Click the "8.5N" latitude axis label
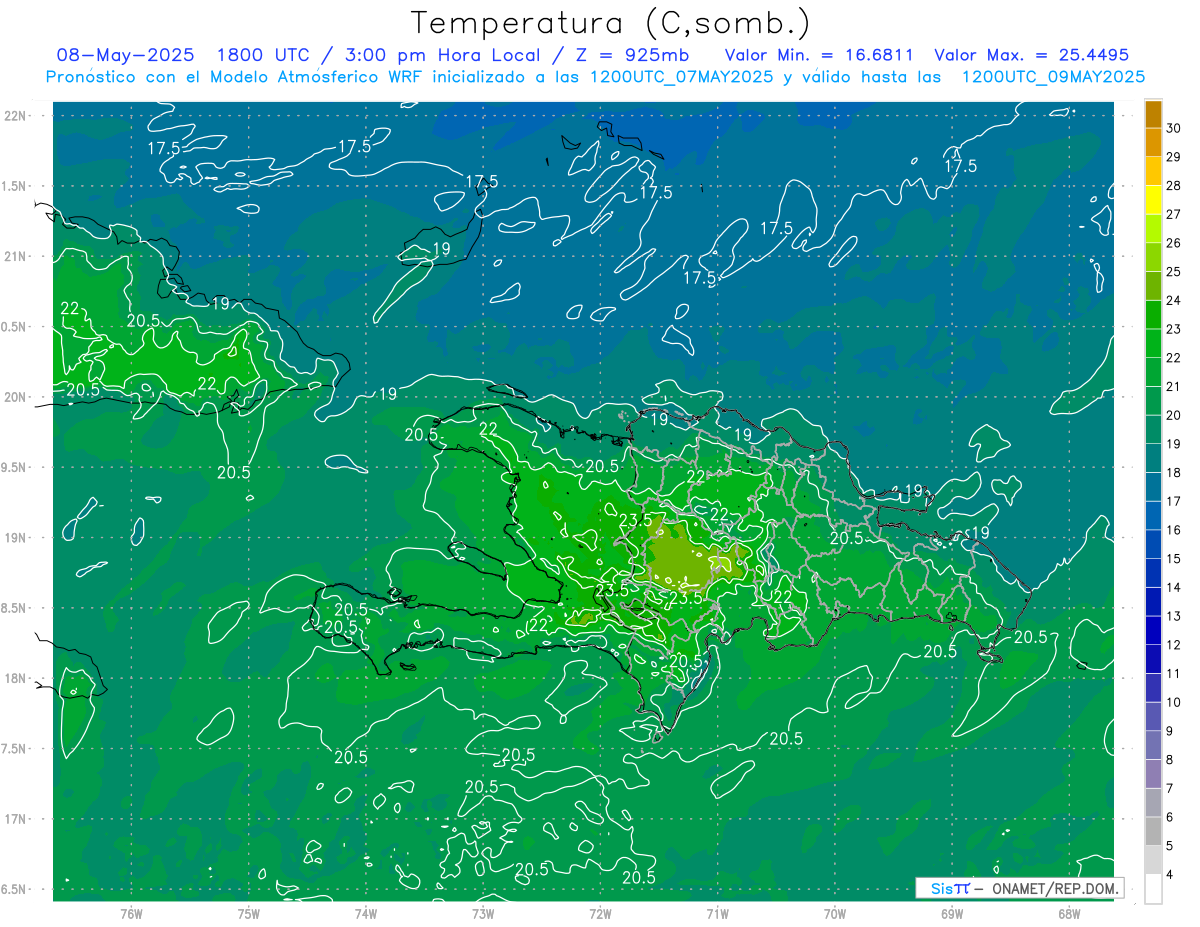The width and height of the screenshot is (1200, 927). click(15, 609)
